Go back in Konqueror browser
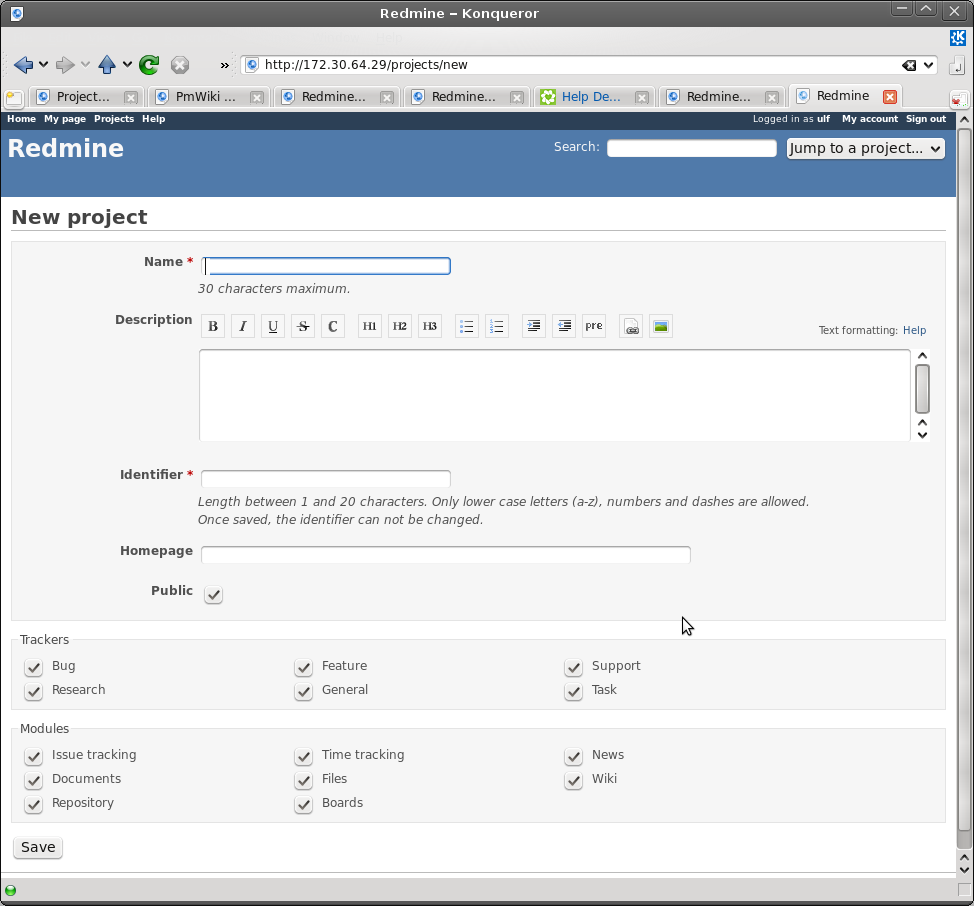Viewport: 974px width, 906px height. click(23, 65)
